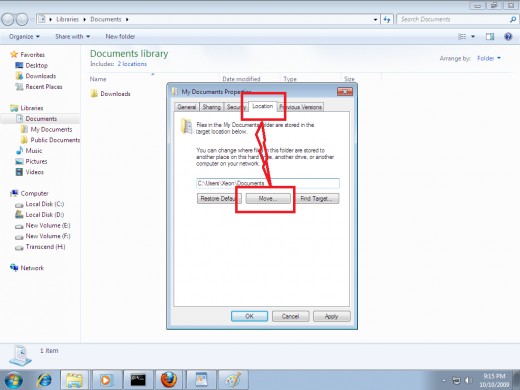Click the Forward navigation button
This screenshot has width=520, height=390.
22,19
